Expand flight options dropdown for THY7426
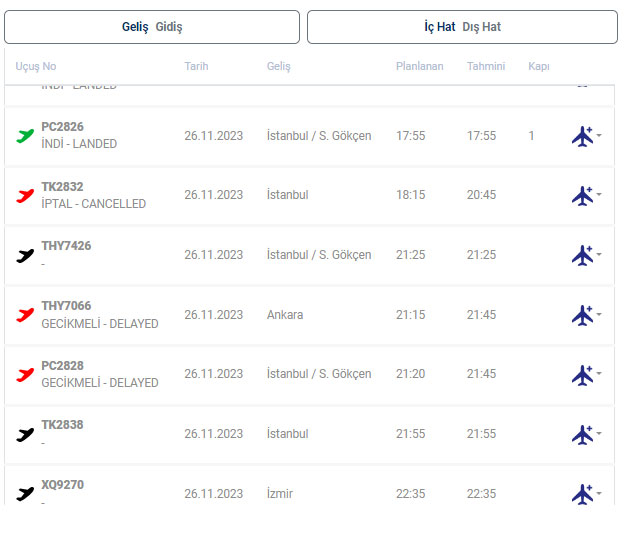The width and height of the screenshot is (628, 538). tap(599, 256)
